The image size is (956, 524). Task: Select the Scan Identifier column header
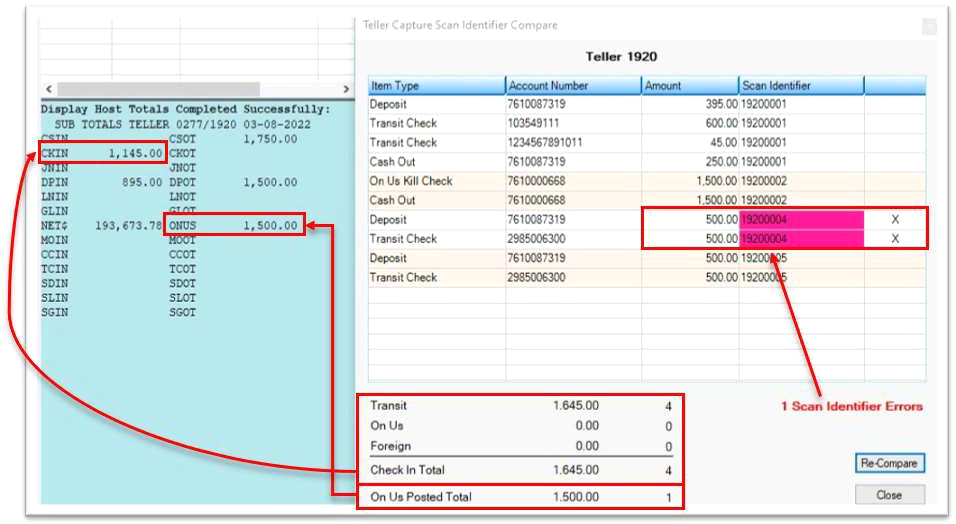(801, 86)
